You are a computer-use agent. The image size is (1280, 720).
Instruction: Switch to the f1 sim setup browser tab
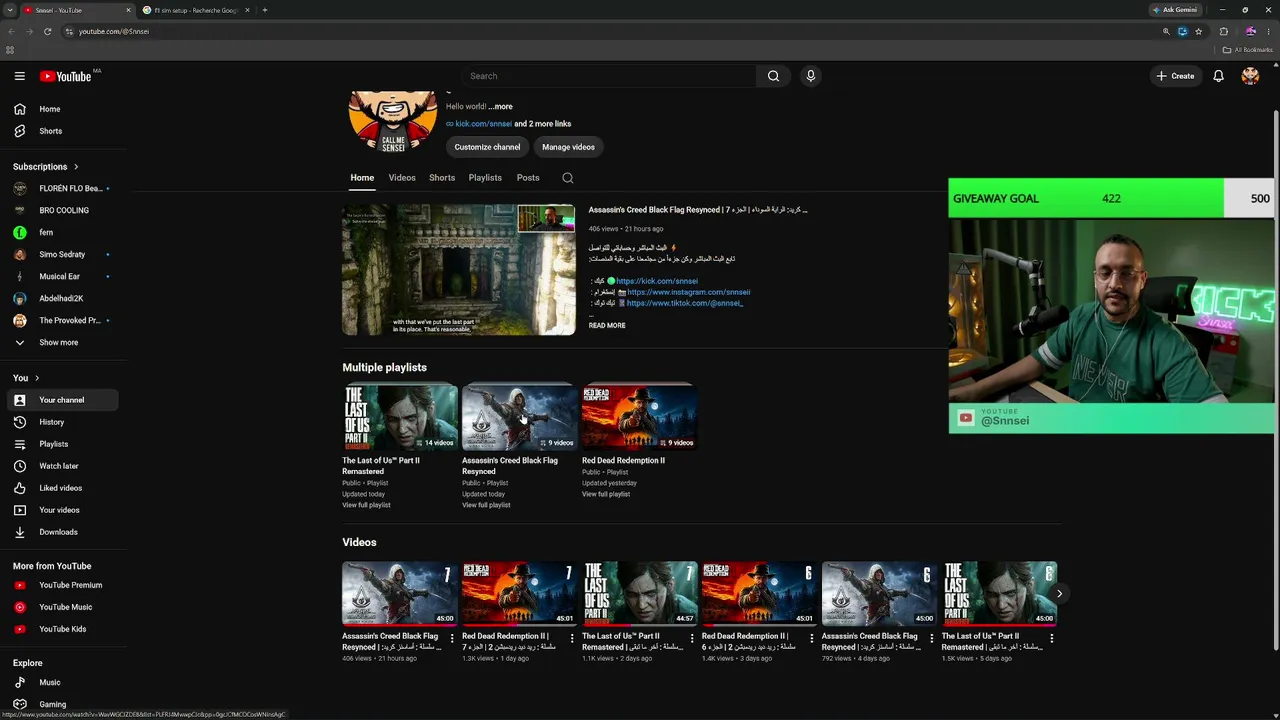point(196,10)
